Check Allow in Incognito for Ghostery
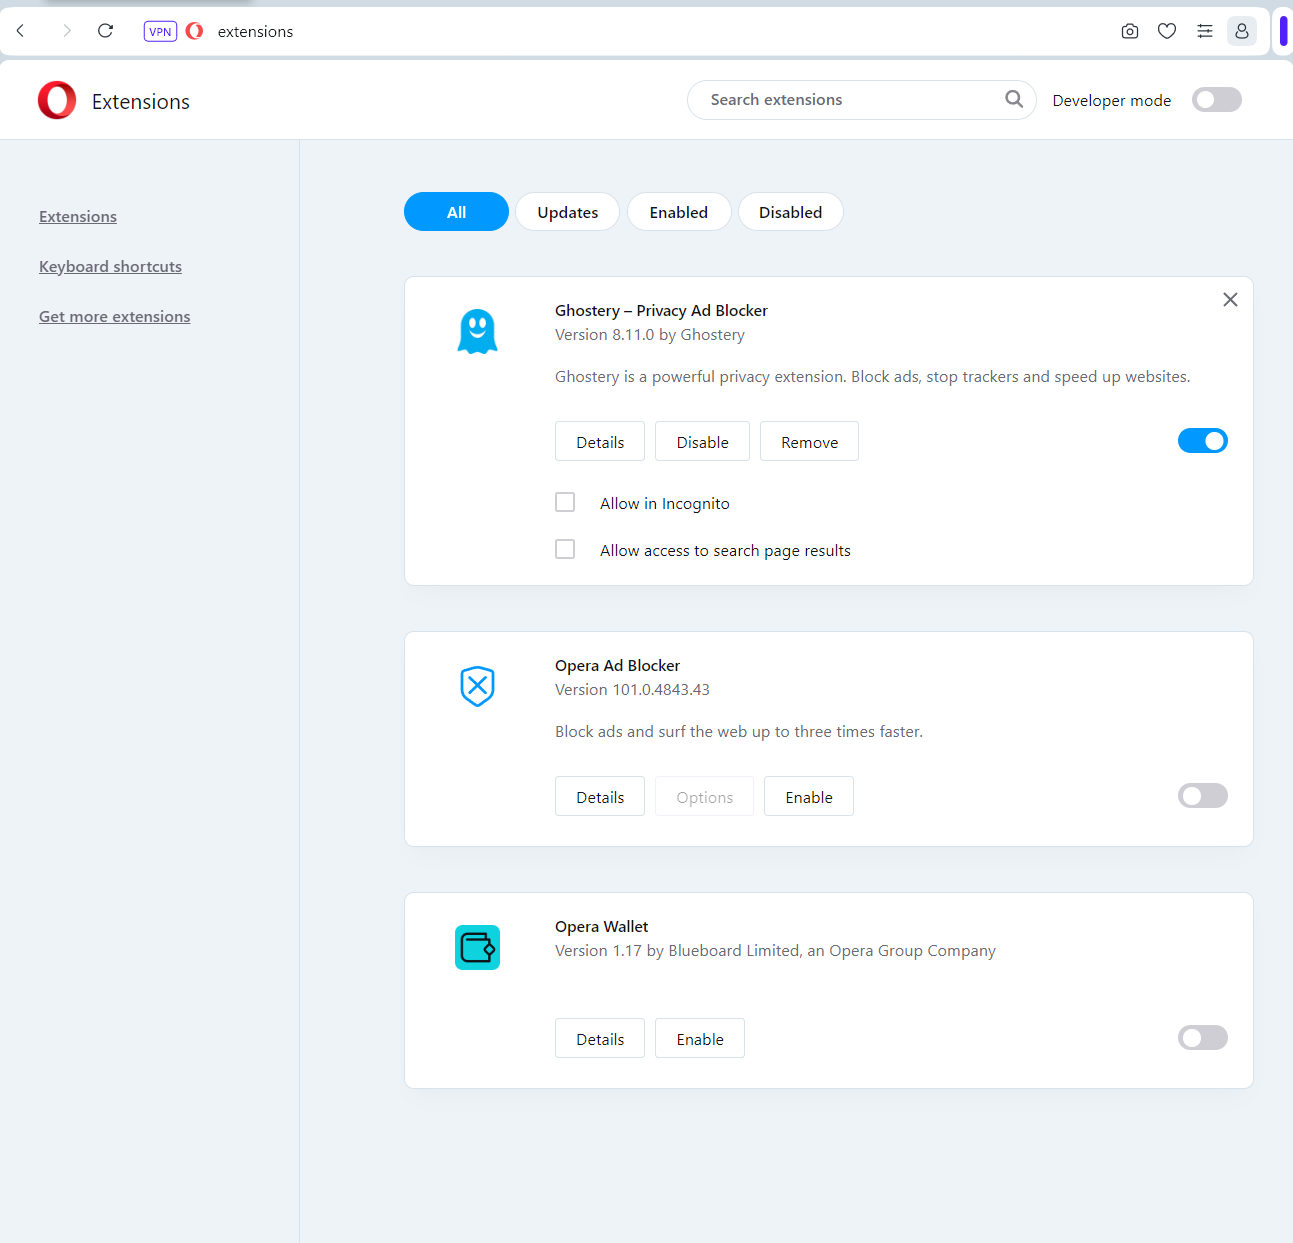The height and width of the screenshot is (1243, 1293). (x=565, y=502)
